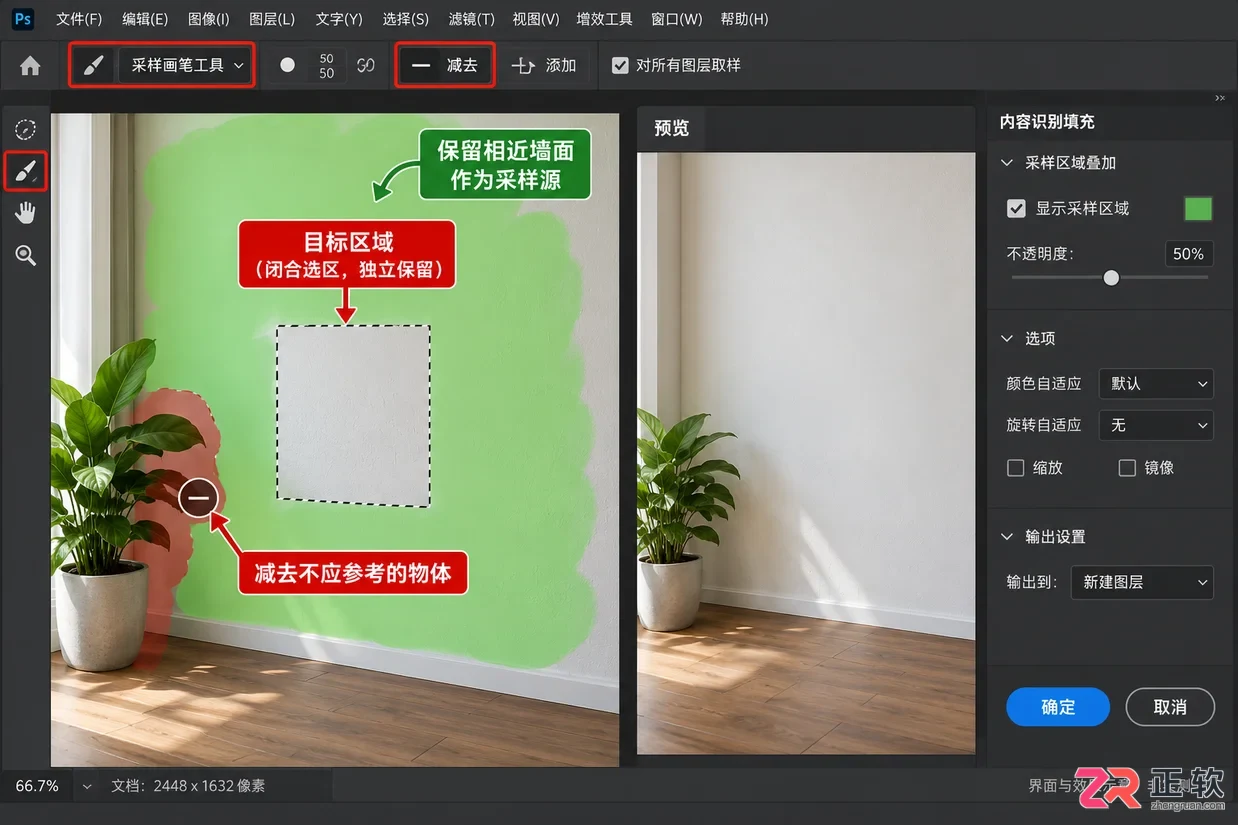Toggle 对所有图层取样 checkbox
The height and width of the screenshot is (825, 1238).
point(620,65)
